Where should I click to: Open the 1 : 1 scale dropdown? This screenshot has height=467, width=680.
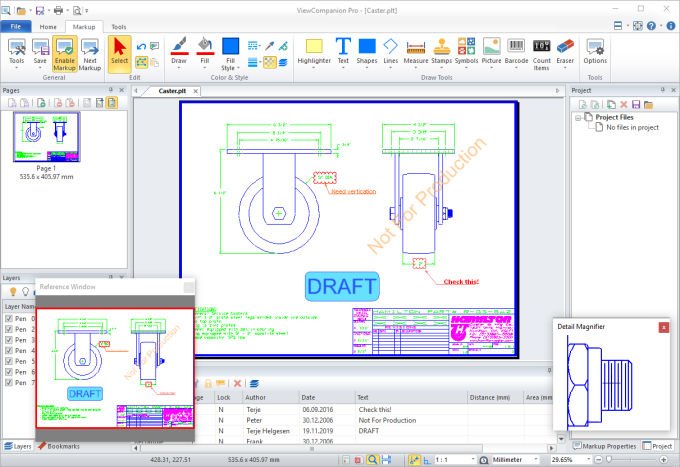point(473,459)
